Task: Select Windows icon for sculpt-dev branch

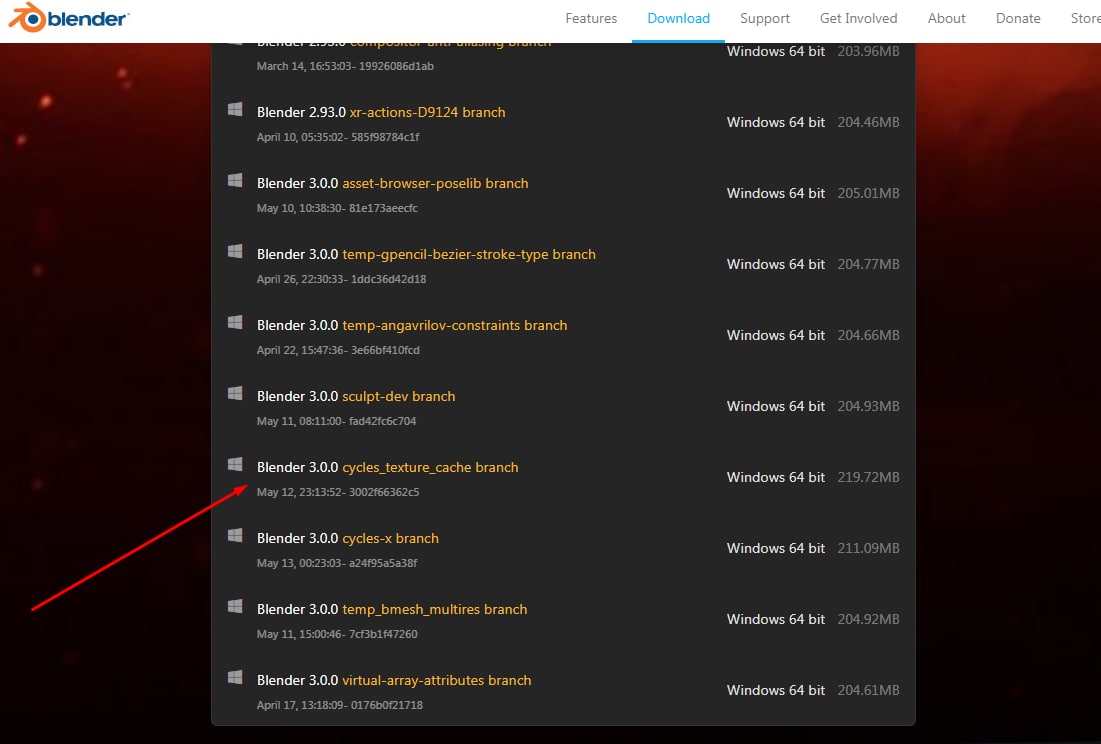Action: coord(235,393)
